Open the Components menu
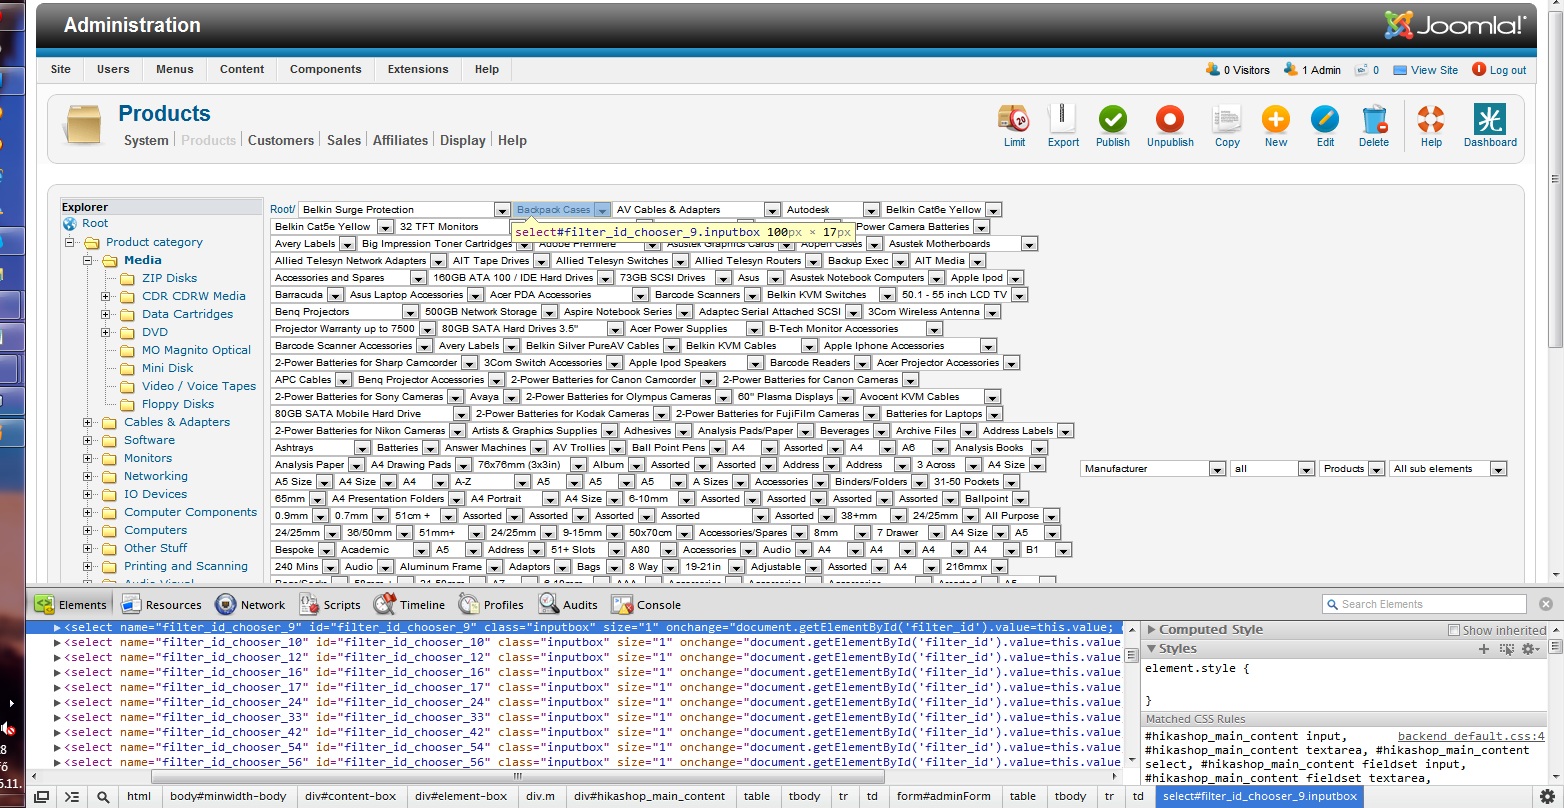Screen dimensions: 1564x808 coord(326,69)
